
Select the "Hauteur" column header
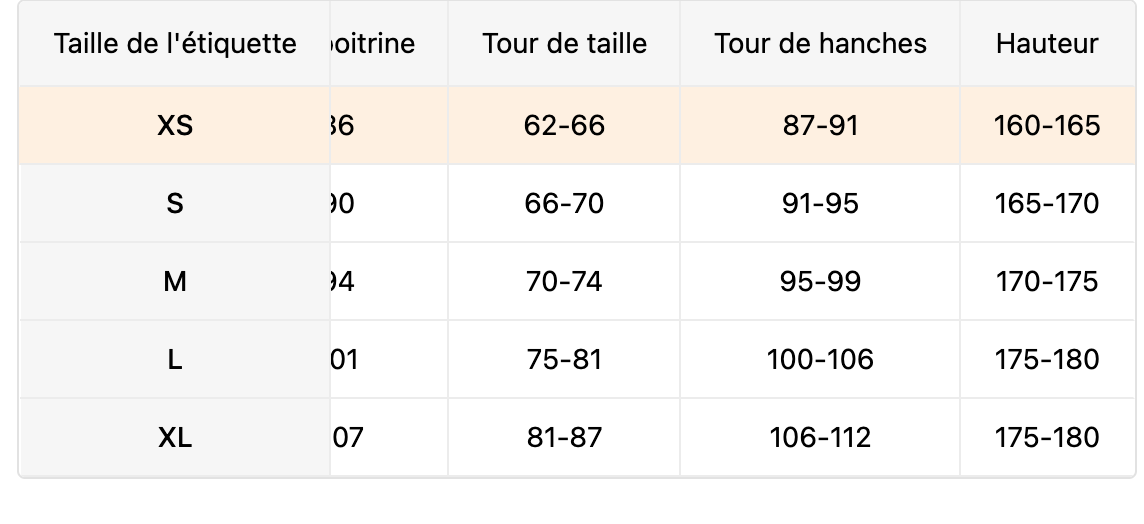coord(1046,44)
